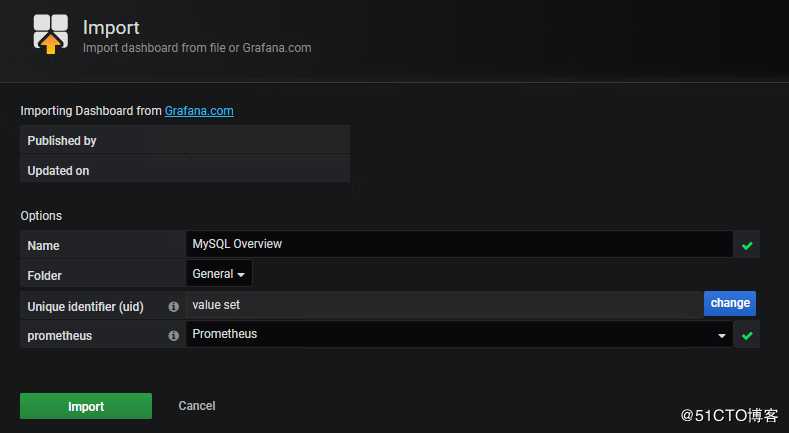Expand the Prometheus data source dropdown arrow
789x433 pixels.
click(722, 337)
